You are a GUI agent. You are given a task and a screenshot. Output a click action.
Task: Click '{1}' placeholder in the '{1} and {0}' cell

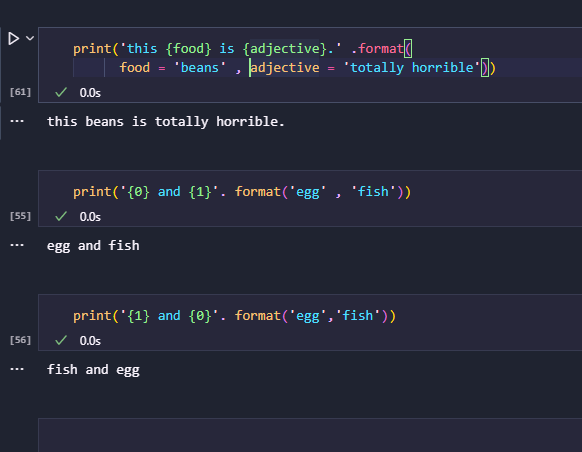138,316
